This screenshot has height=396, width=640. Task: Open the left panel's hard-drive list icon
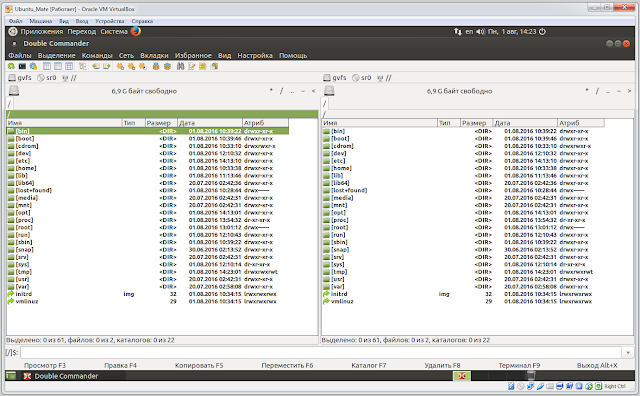pyautogui.click(x=13, y=91)
